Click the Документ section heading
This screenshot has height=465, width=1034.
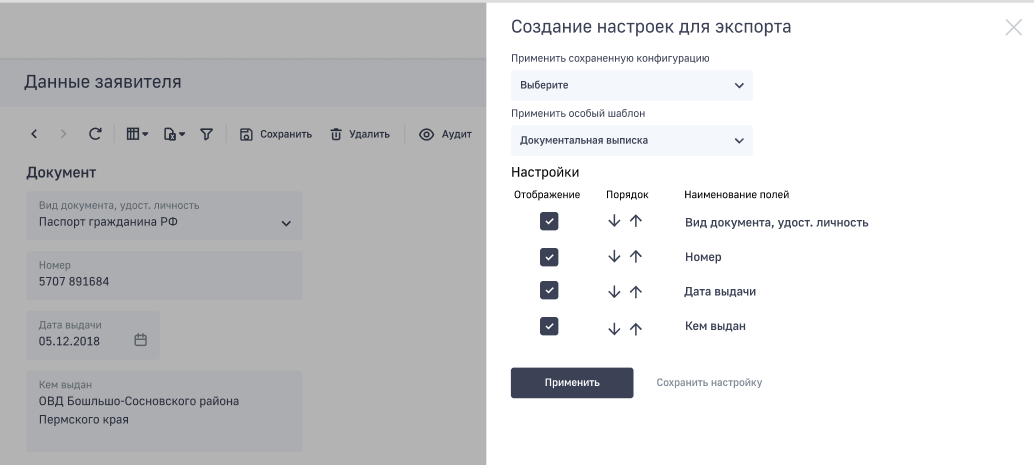pyautogui.click(x=61, y=173)
